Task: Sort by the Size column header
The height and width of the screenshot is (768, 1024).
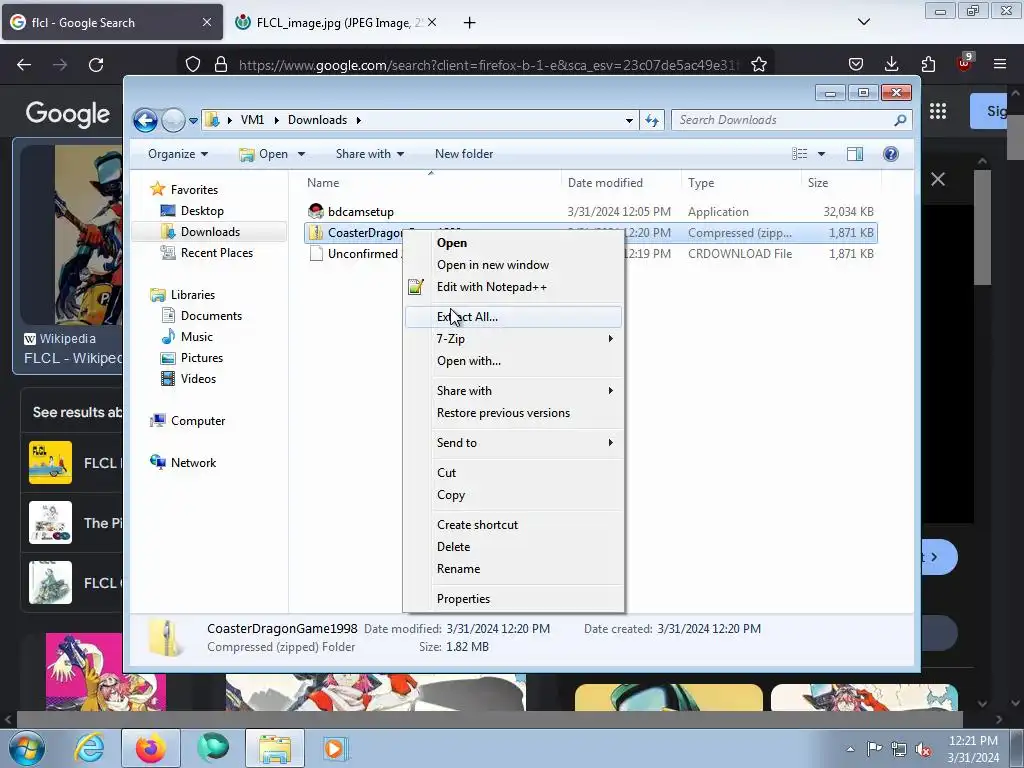Action: (818, 184)
